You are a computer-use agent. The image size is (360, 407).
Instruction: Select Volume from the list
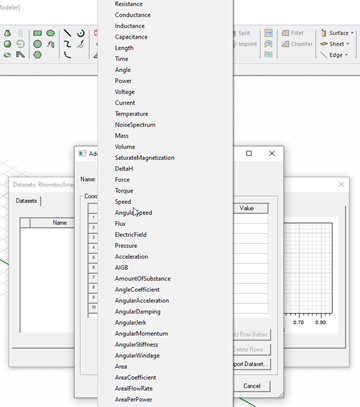tap(125, 147)
